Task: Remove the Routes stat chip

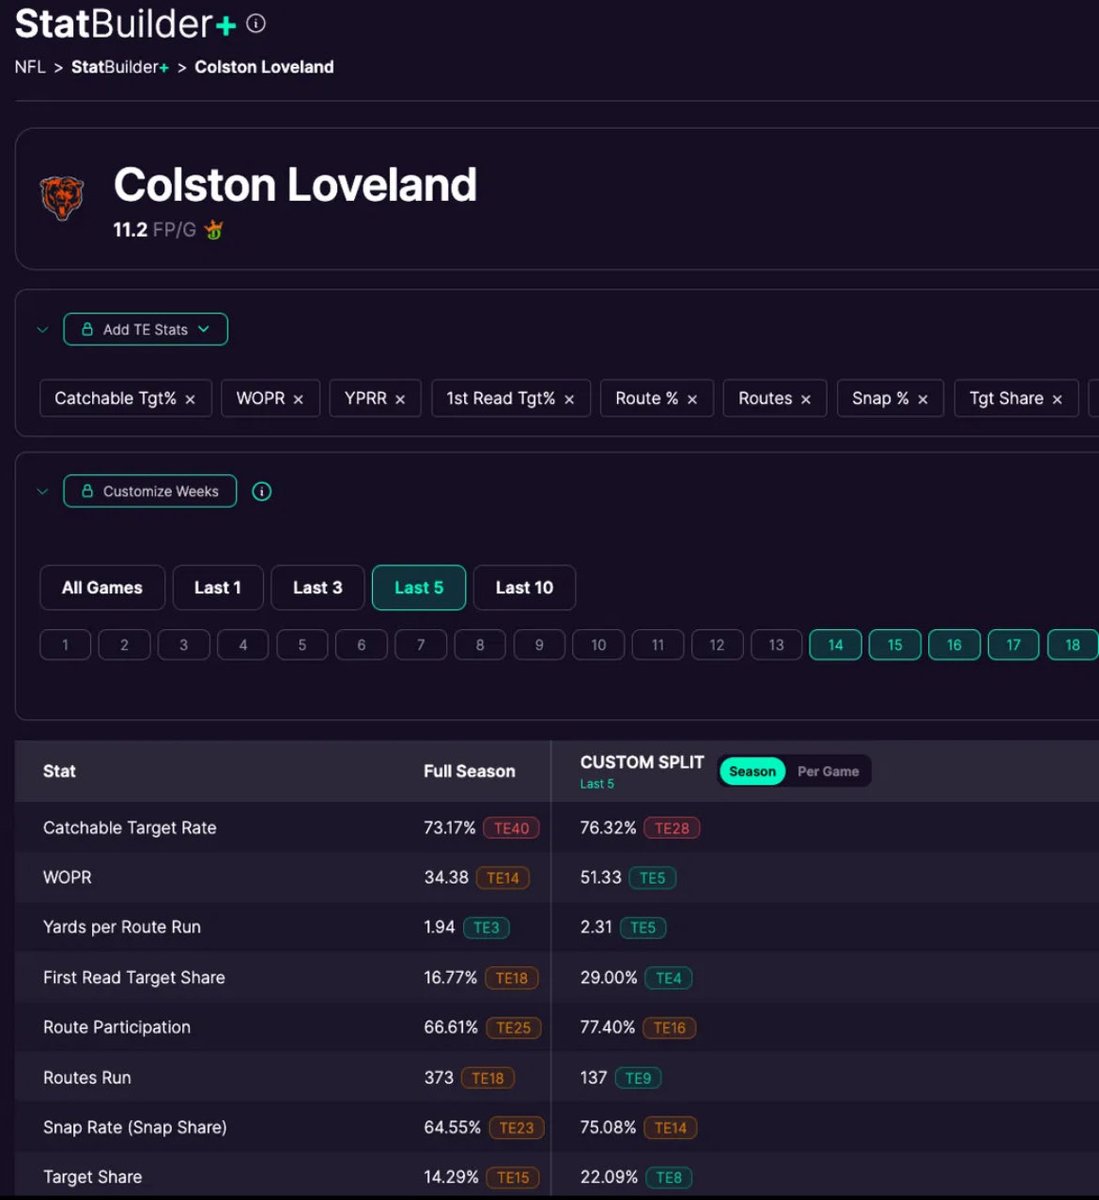Action: coord(806,399)
